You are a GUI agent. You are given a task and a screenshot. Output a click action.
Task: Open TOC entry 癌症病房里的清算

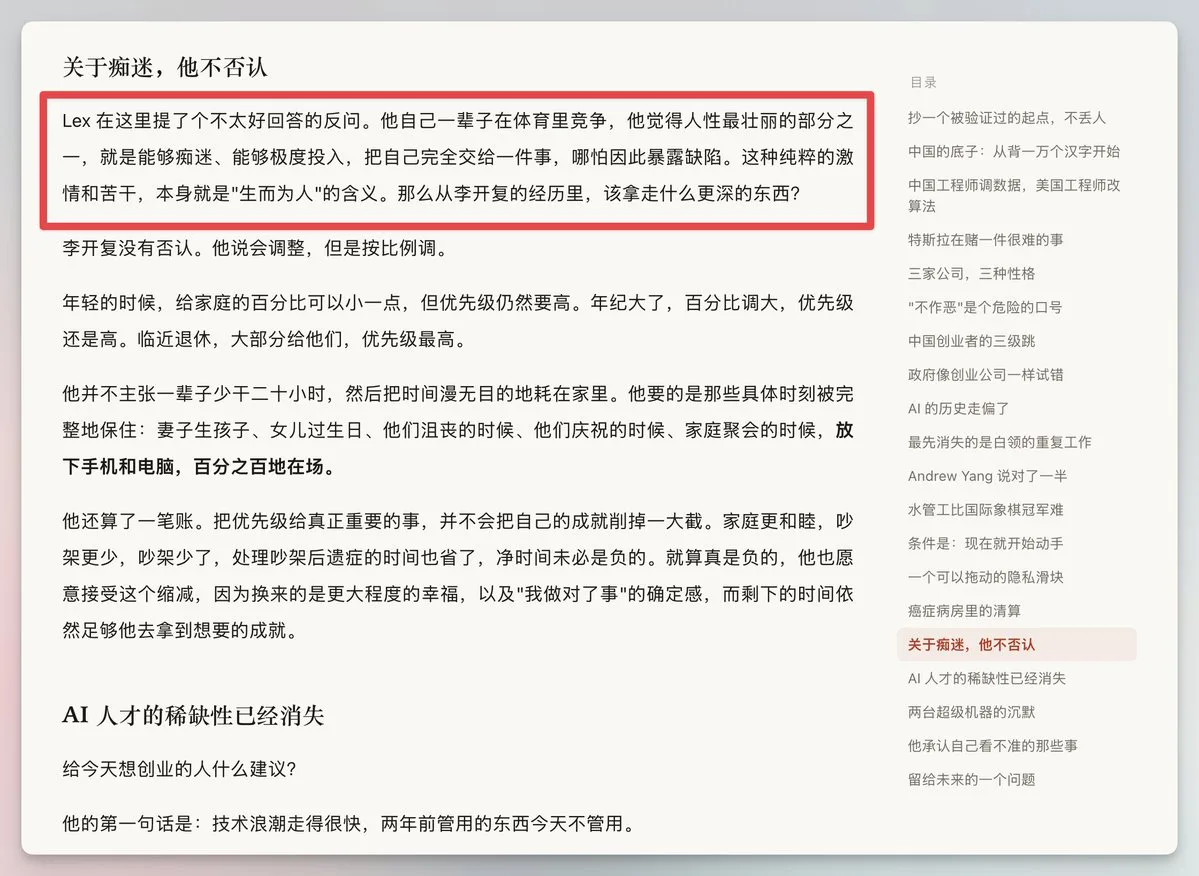coord(963,611)
